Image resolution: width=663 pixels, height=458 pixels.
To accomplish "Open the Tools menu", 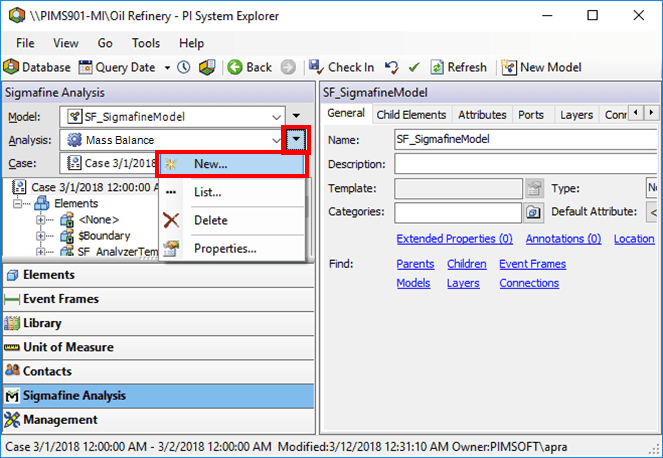I will click(145, 43).
